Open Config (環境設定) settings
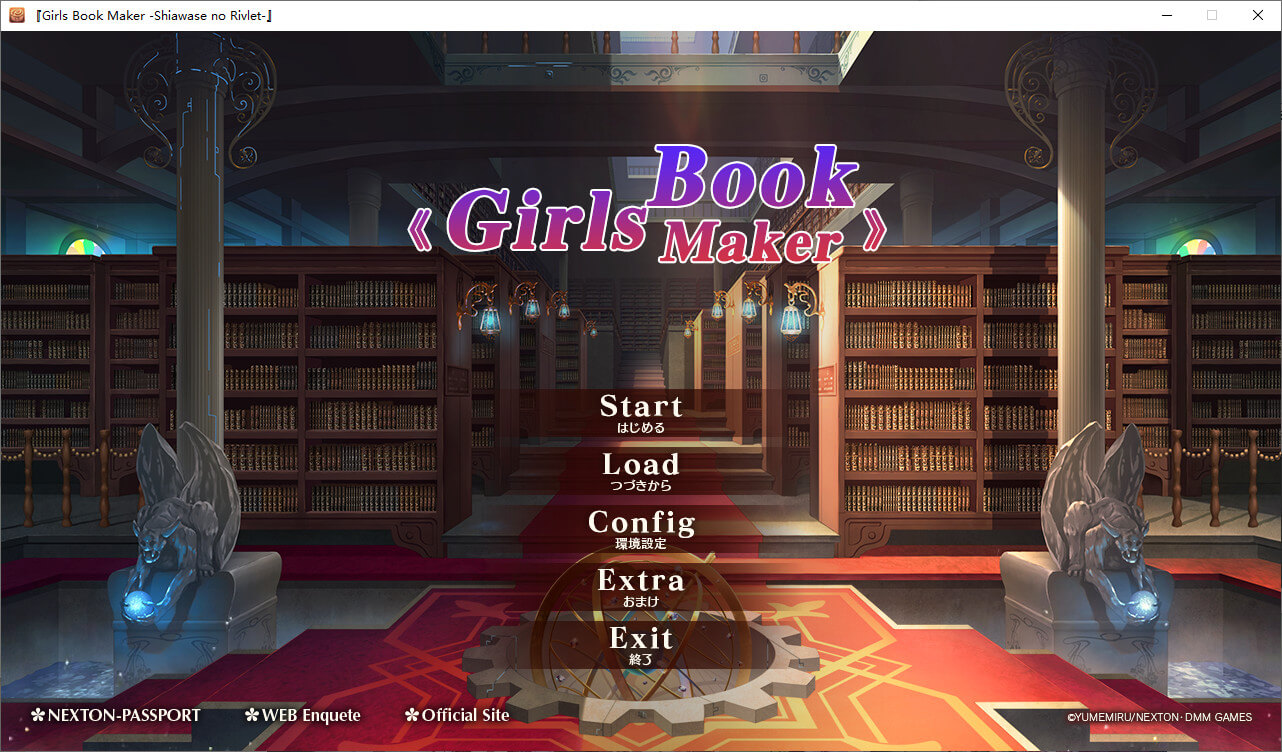The image size is (1282, 752). point(640,528)
